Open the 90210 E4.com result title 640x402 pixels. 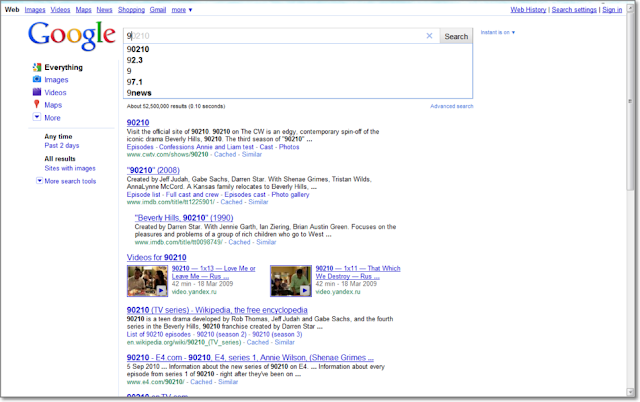[x=250, y=358]
